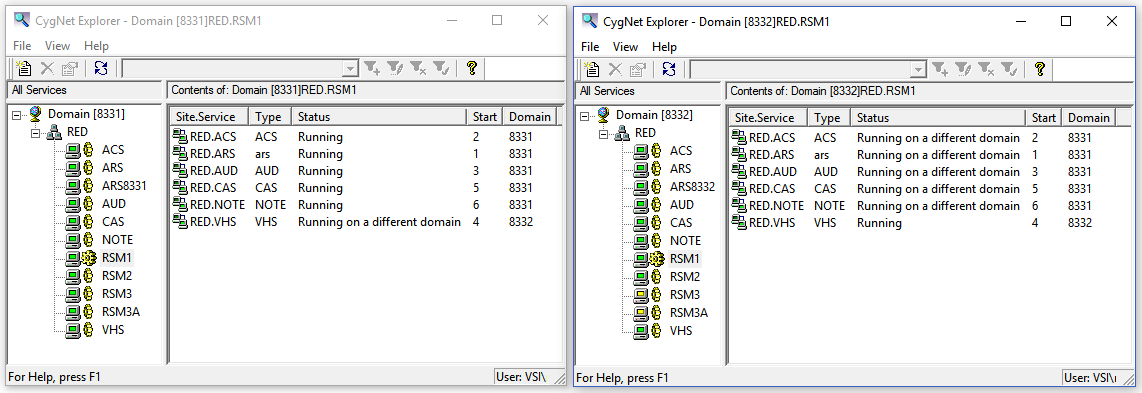The height and width of the screenshot is (393, 1142).
Task: Select RSM3 in the 8332 window tree
Action: (x=685, y=295)
